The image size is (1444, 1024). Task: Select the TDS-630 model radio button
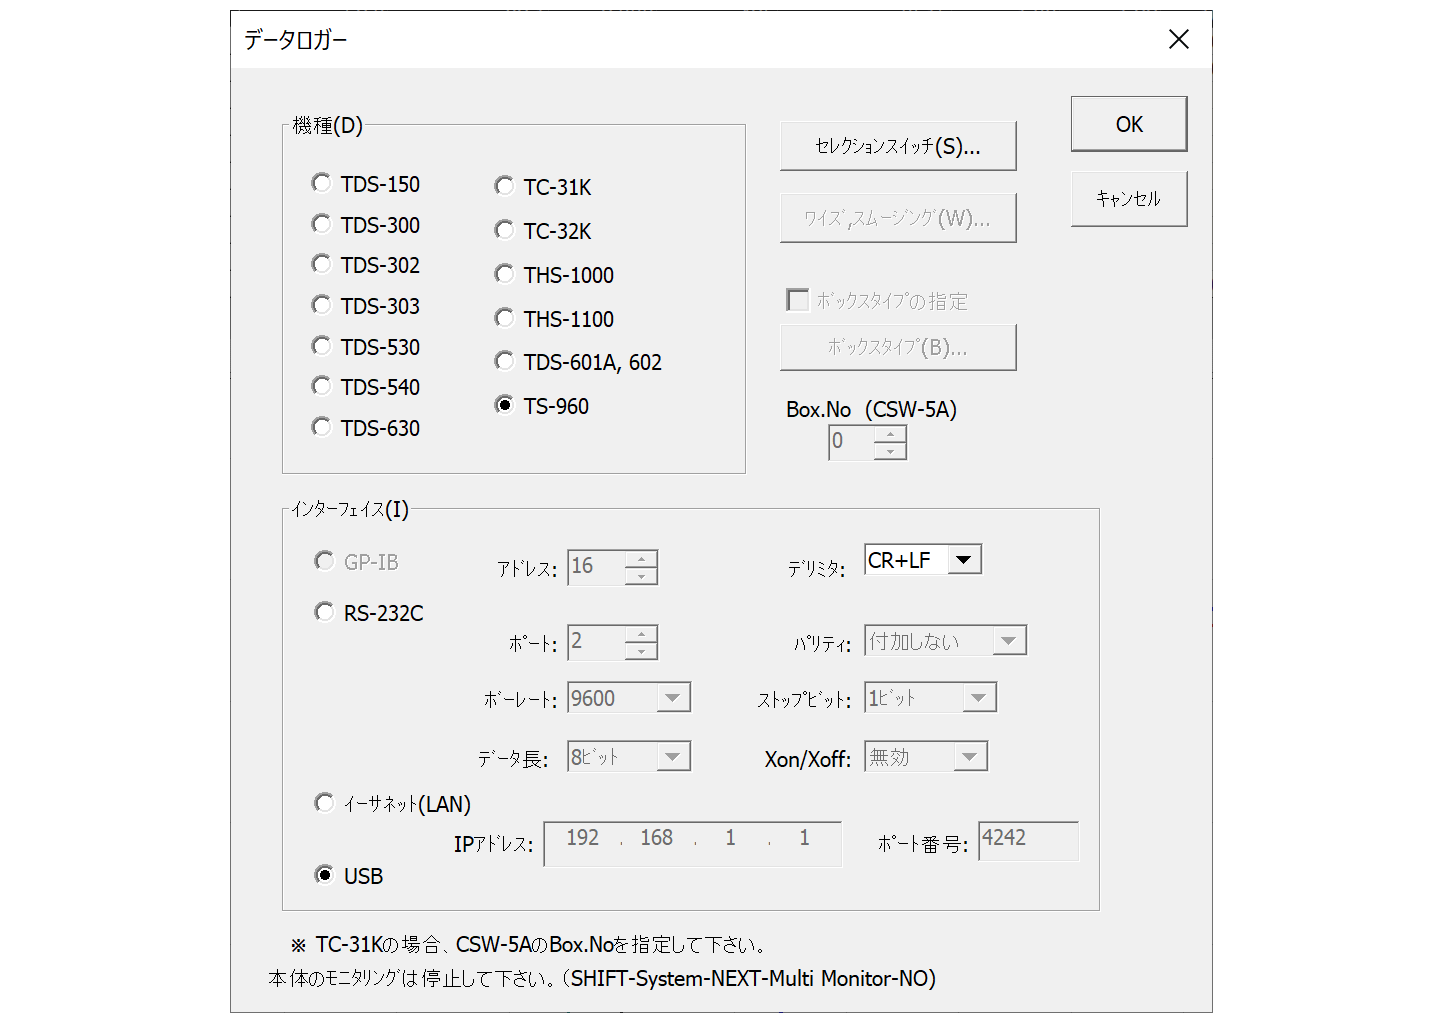point(321,426)
